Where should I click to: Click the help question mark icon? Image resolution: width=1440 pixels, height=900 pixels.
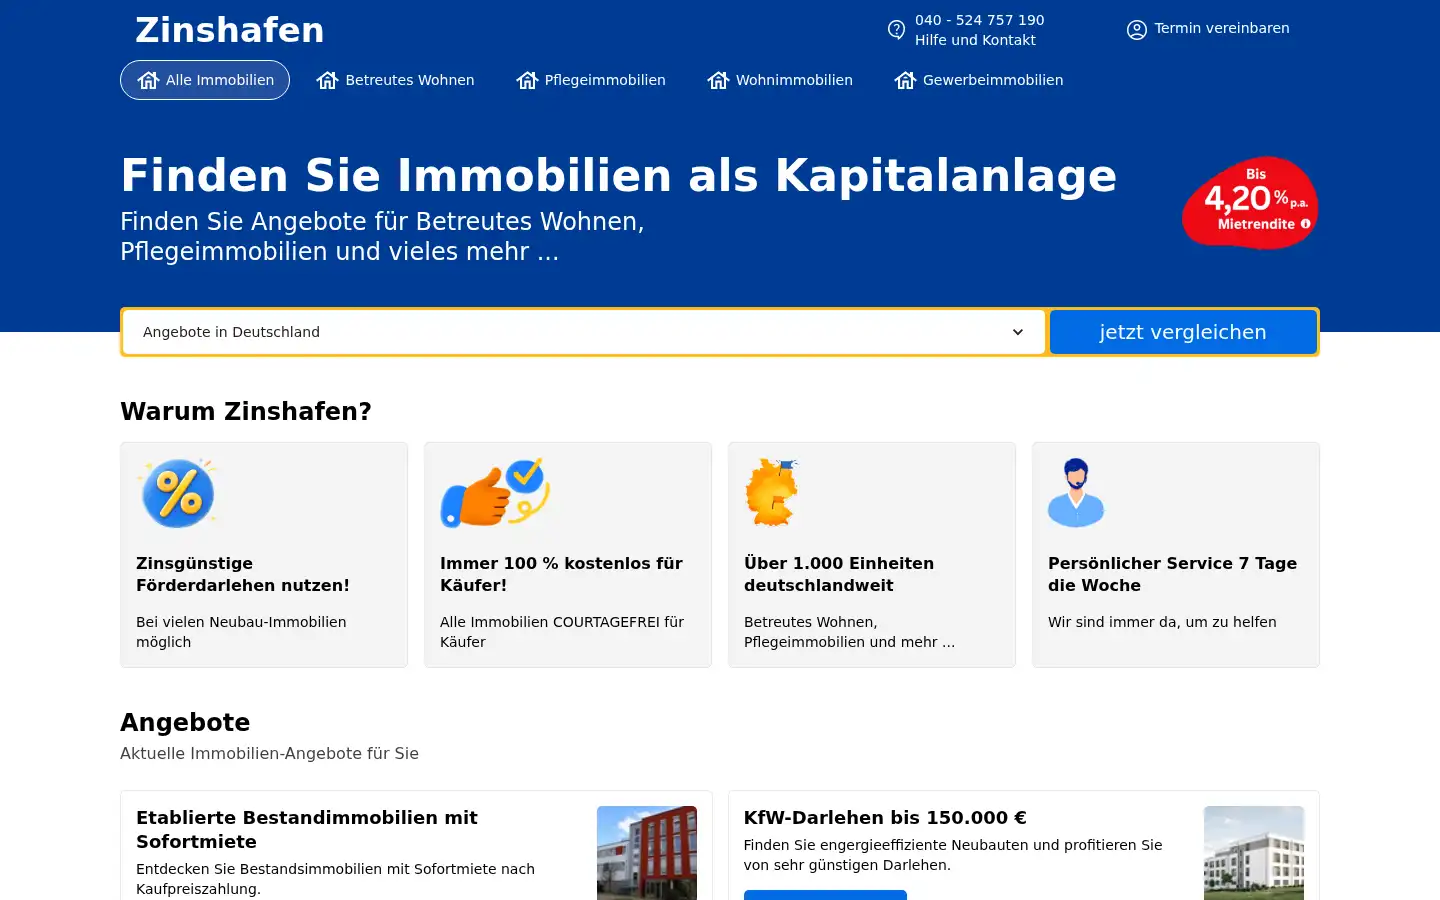(x=897, y=30)
